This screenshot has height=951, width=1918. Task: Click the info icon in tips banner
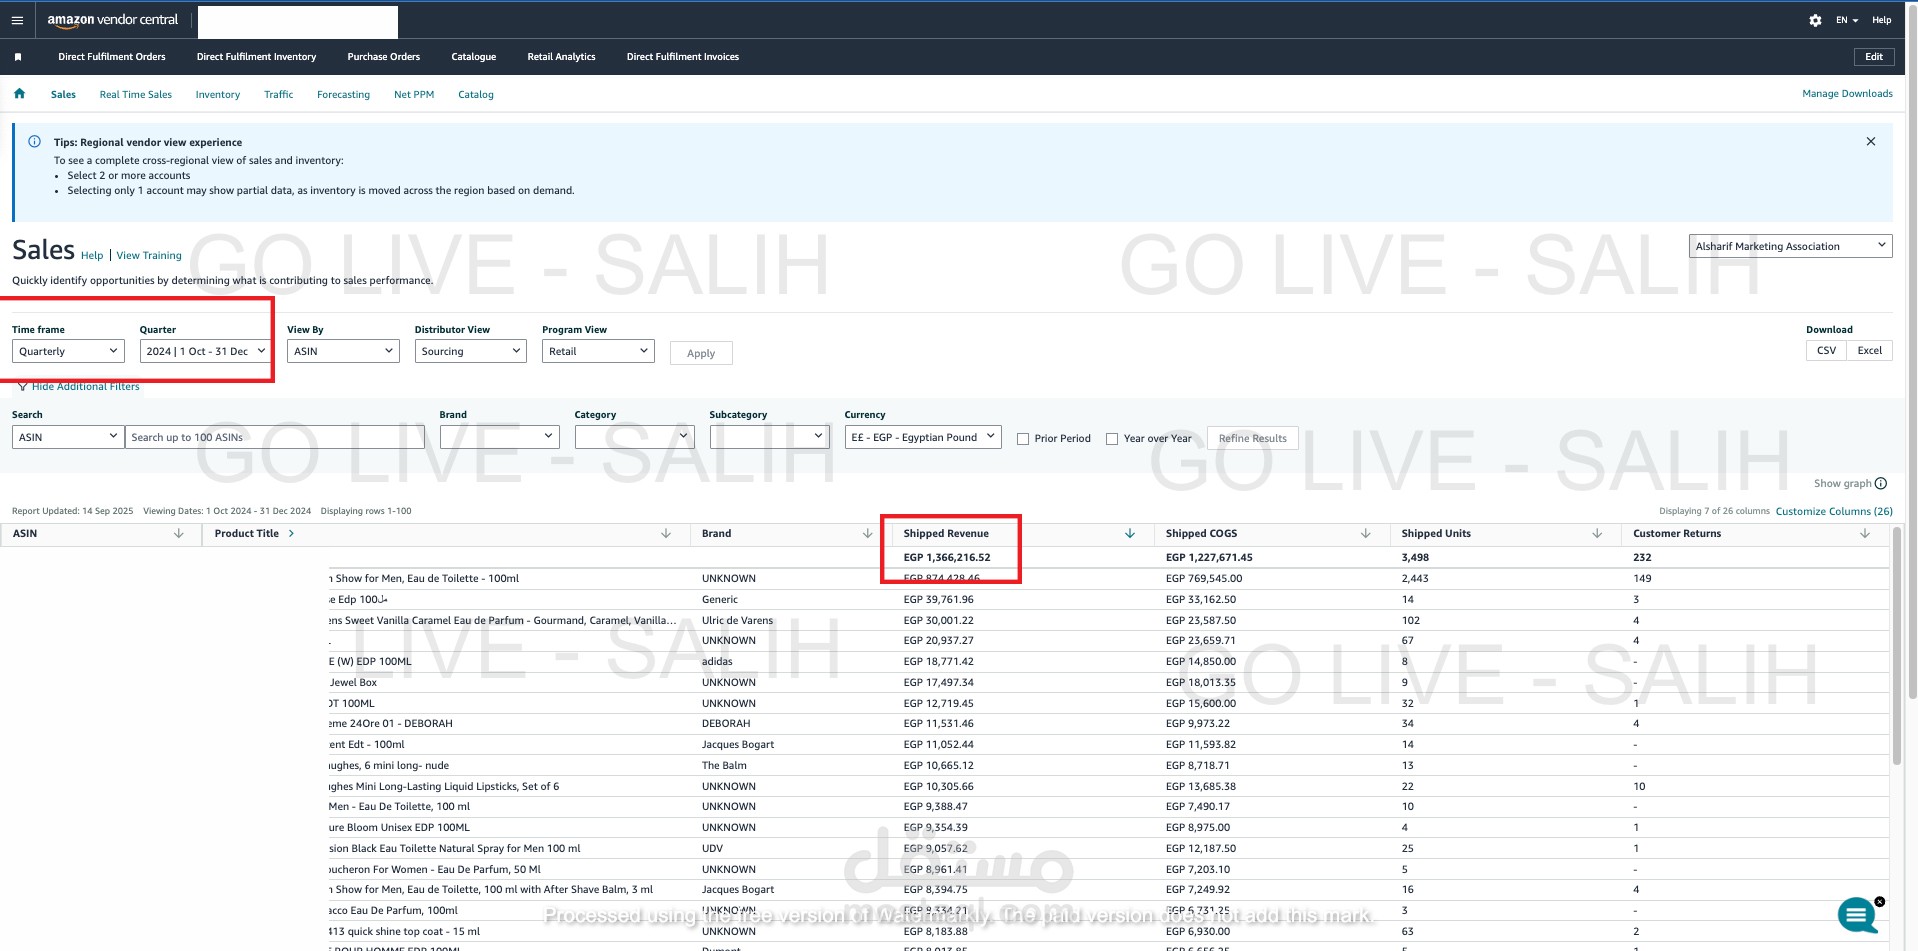tap(34, 142)
